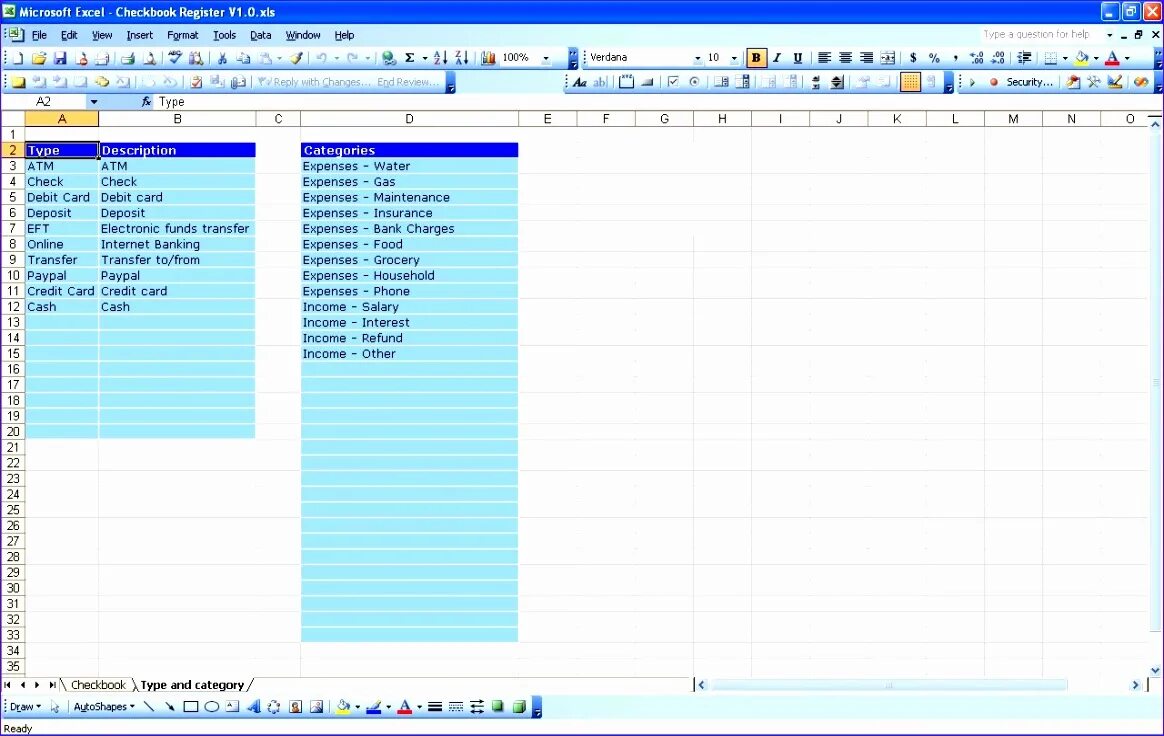The image size is (1164, 736).
Task: Open the Insert menu
Action: point(140,35)
